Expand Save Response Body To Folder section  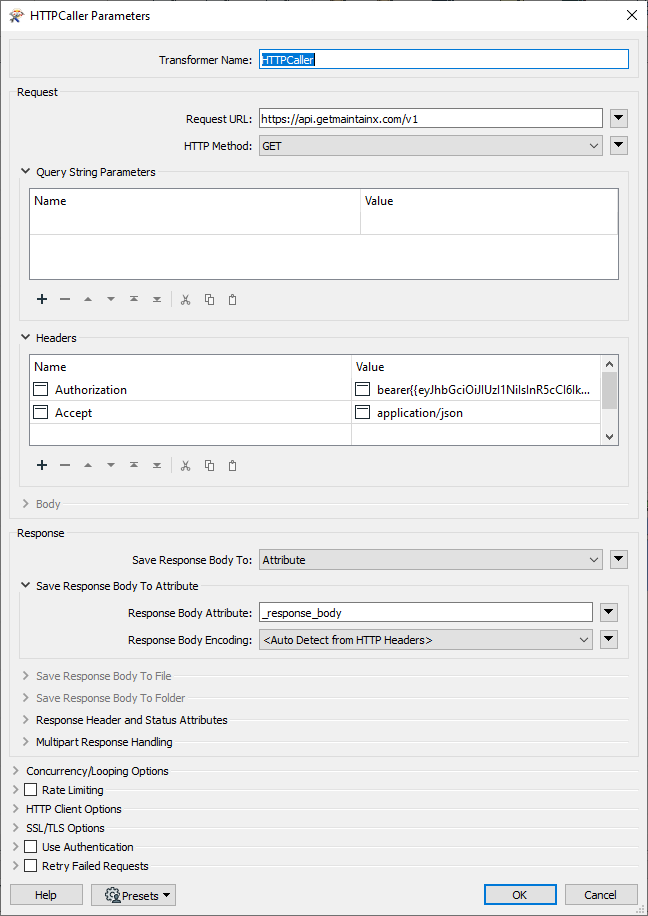[25, 698]
